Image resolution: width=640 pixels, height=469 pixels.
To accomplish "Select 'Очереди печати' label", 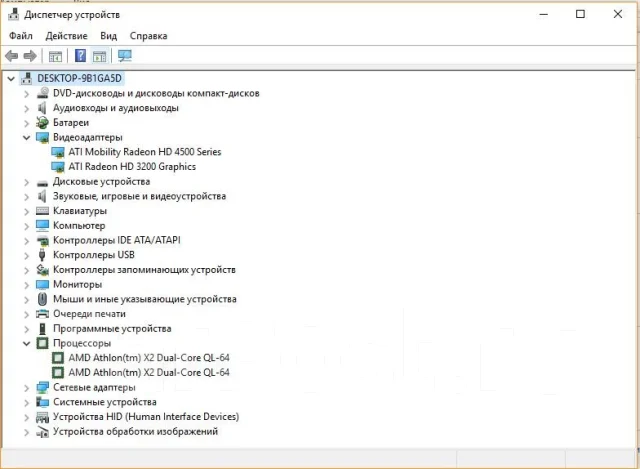I will click(89, 314).
